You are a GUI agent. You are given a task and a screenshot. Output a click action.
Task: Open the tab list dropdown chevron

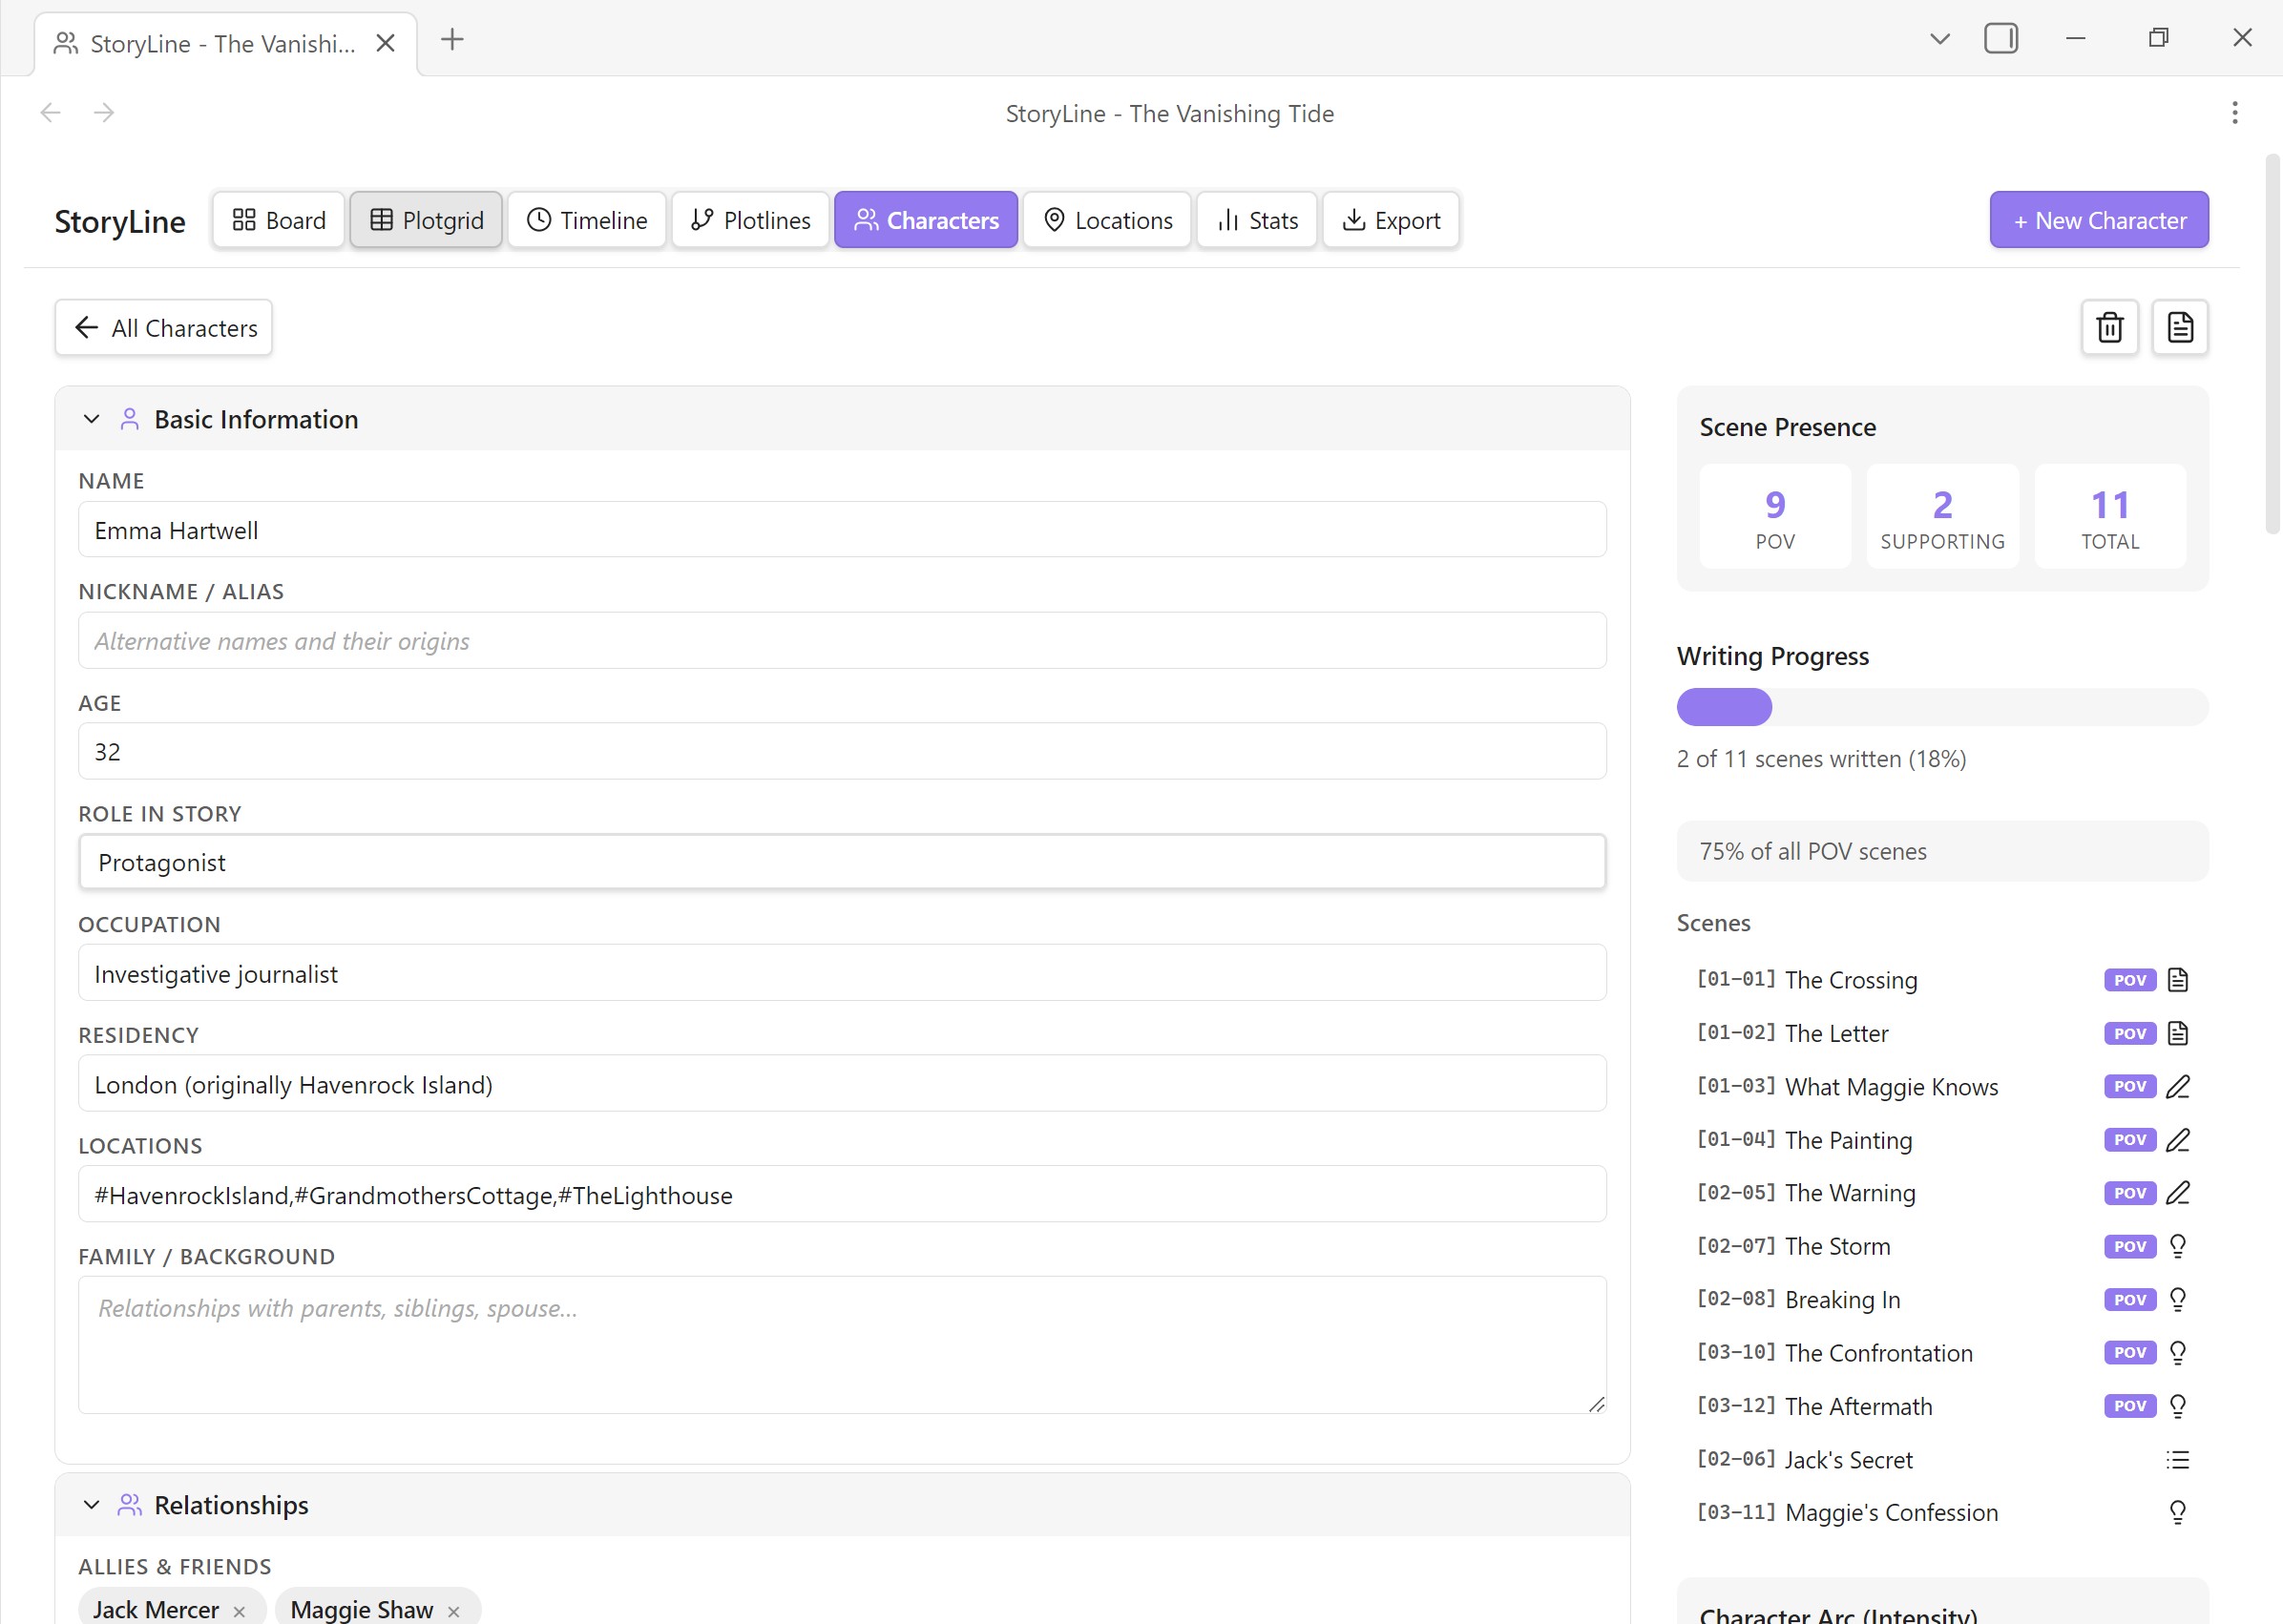(1939, 39)
